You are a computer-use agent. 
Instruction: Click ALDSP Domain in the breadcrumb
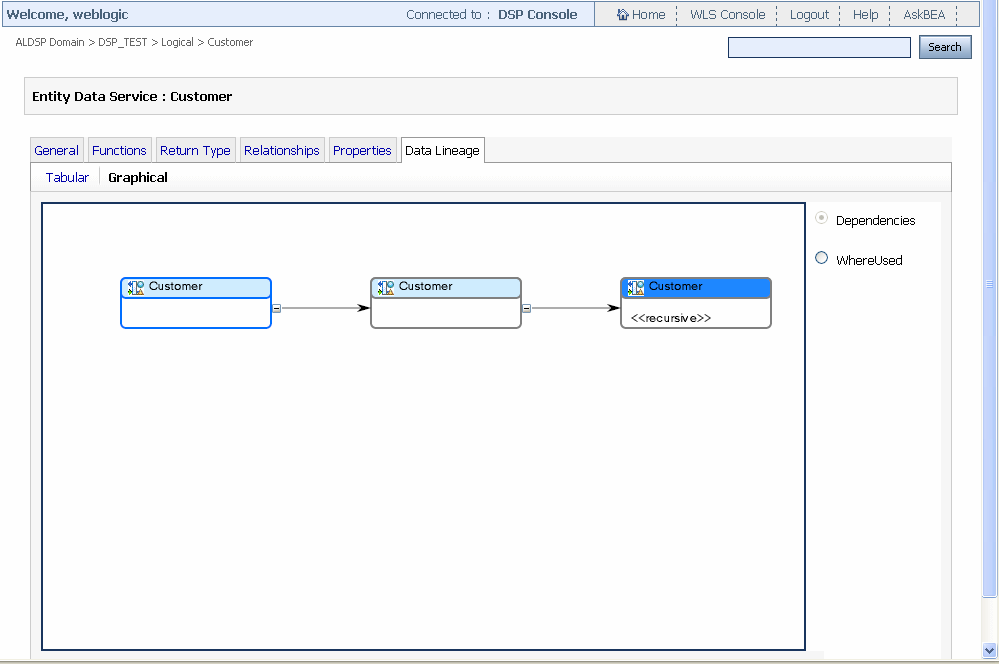(50, 42)
